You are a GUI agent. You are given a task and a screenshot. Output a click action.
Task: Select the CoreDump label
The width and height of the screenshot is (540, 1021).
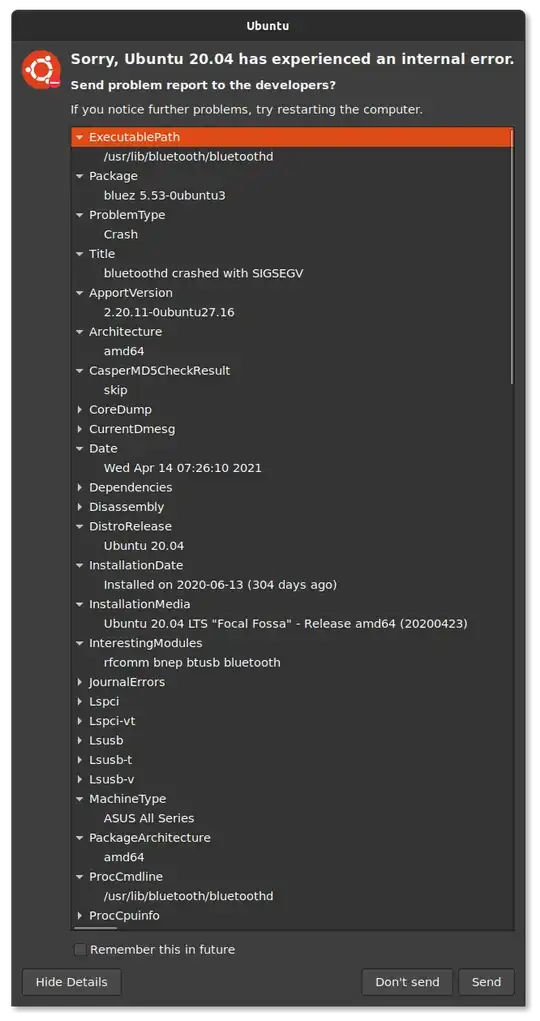121,410
